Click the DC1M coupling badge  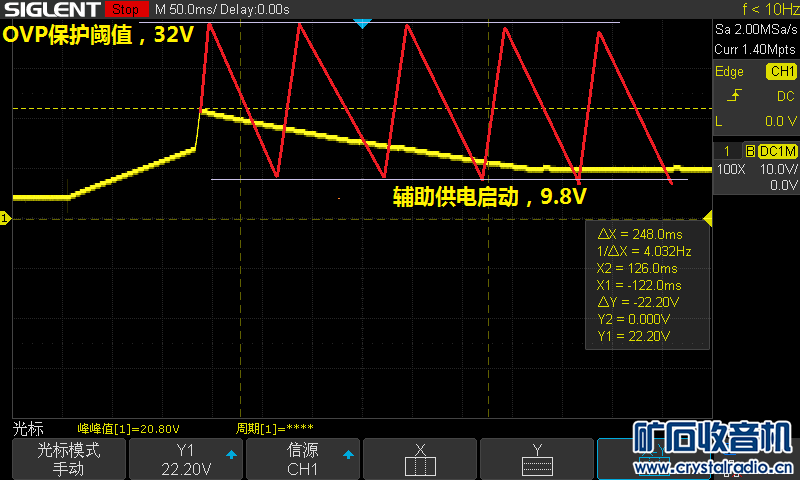777,151
